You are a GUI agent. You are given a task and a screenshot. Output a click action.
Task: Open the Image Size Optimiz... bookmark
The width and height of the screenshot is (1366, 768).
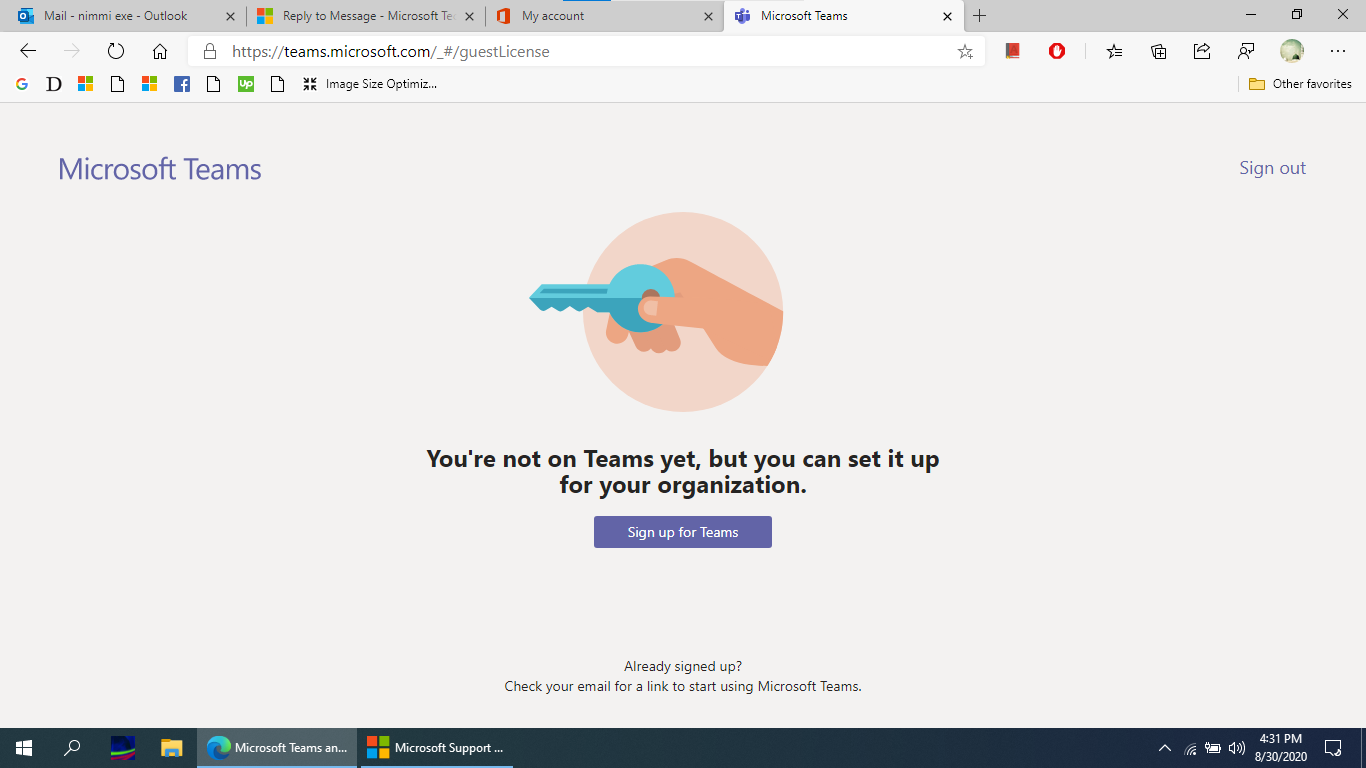pyautogui.click(x=370, y=84)
